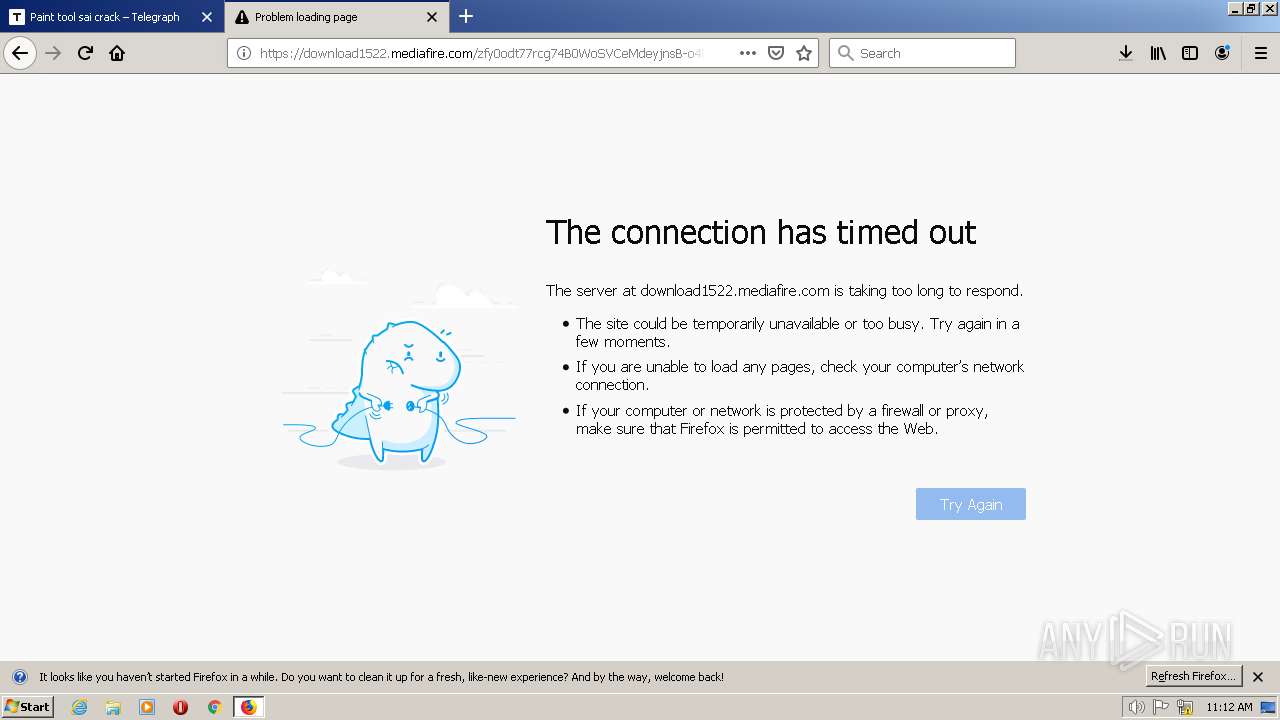Open page actions three-dot menu
Screen dimensions: 1280x720
coord(748,53)
